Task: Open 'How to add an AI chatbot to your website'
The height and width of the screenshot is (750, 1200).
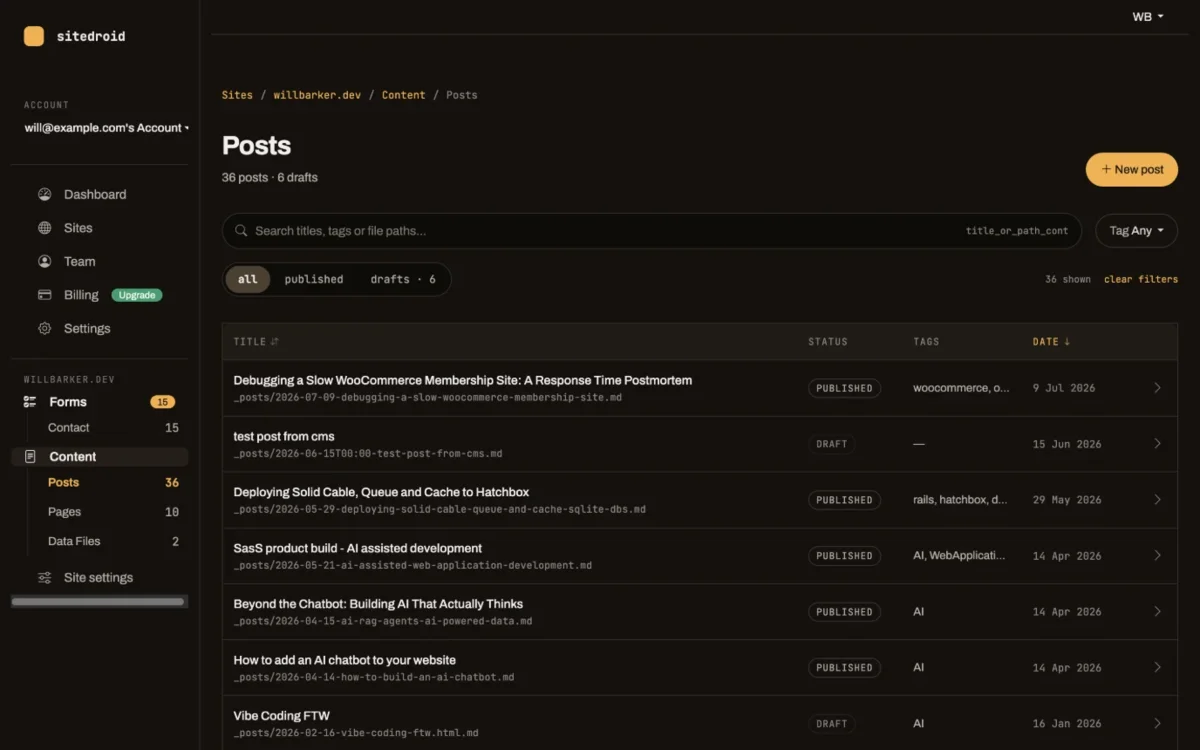Action: 345,660
